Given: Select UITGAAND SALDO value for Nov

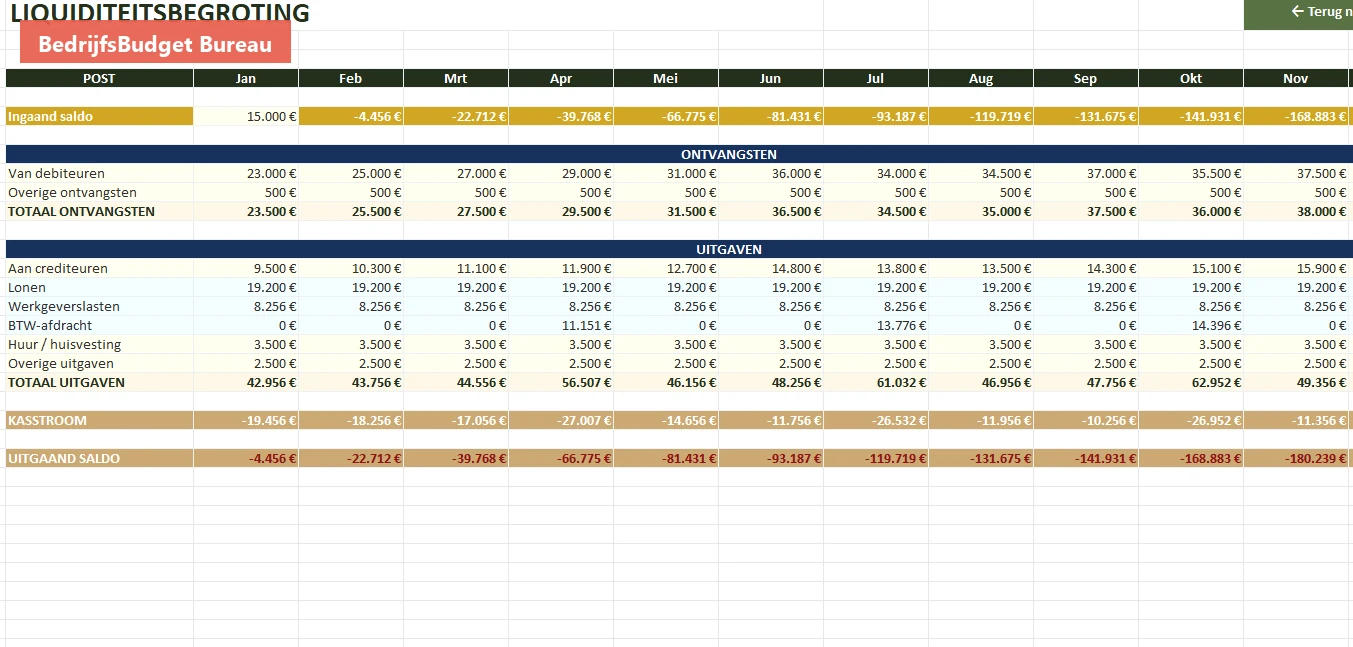Looking at the screenshot, I should tap(1296, 458).
